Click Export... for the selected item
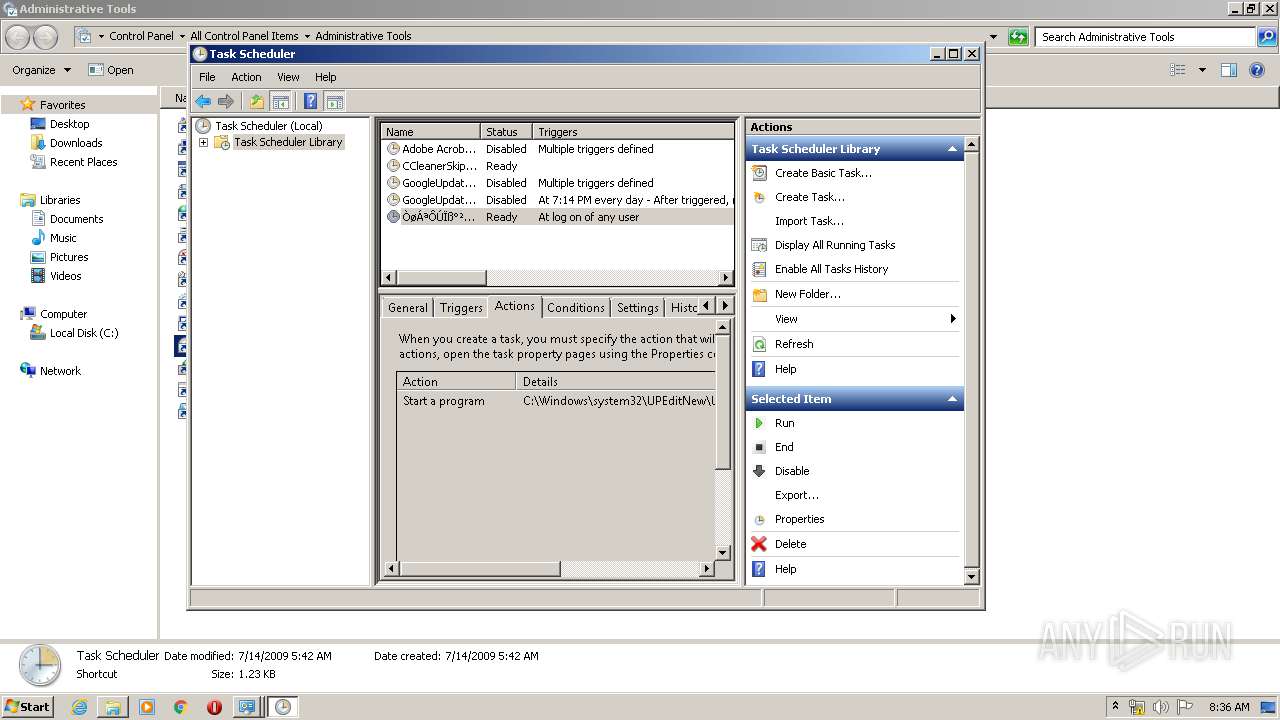The width and height of the screenshot is (1280, 720). 796,495
